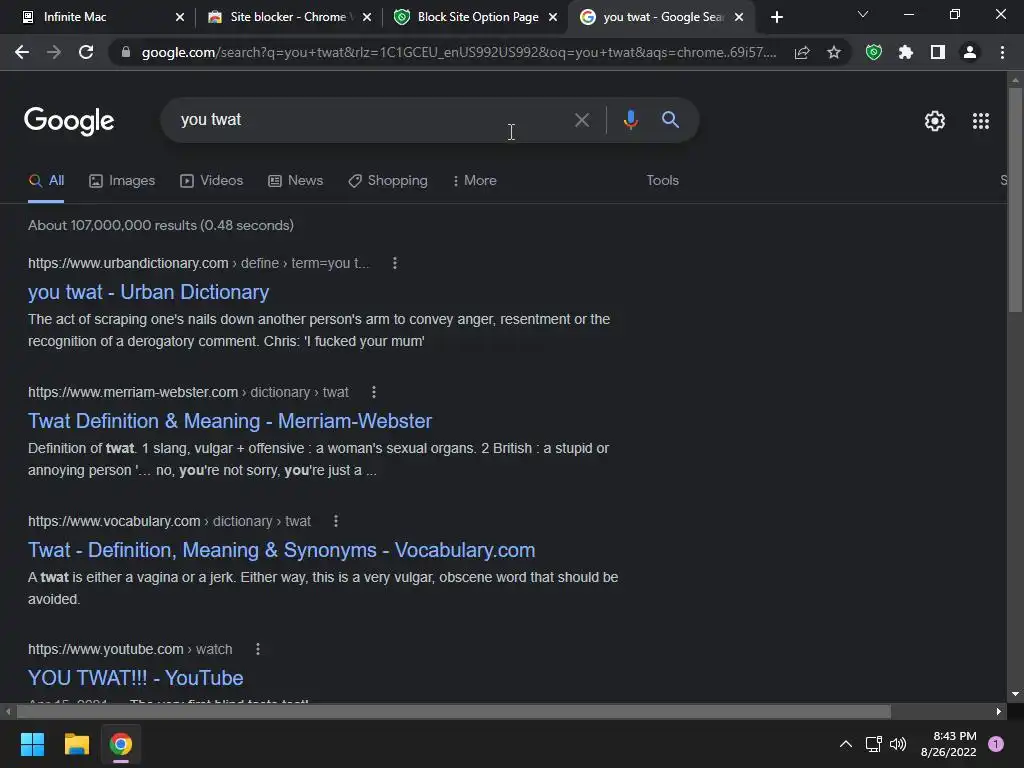Image resolution: width=1024 pixels, height=768 pixels.
Task: Open the Extensions puzzle menu
Action: tap(906, 52)
